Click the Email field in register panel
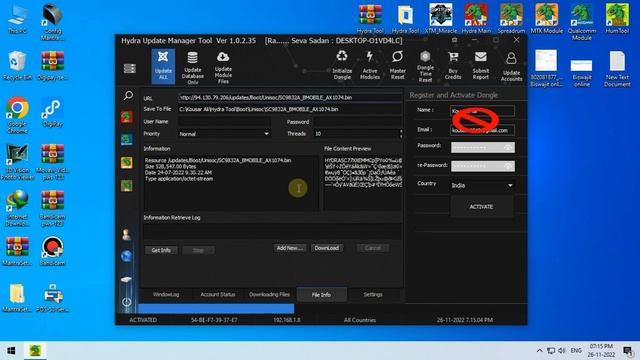Viewport: 640px width, 360px height. 482,130
